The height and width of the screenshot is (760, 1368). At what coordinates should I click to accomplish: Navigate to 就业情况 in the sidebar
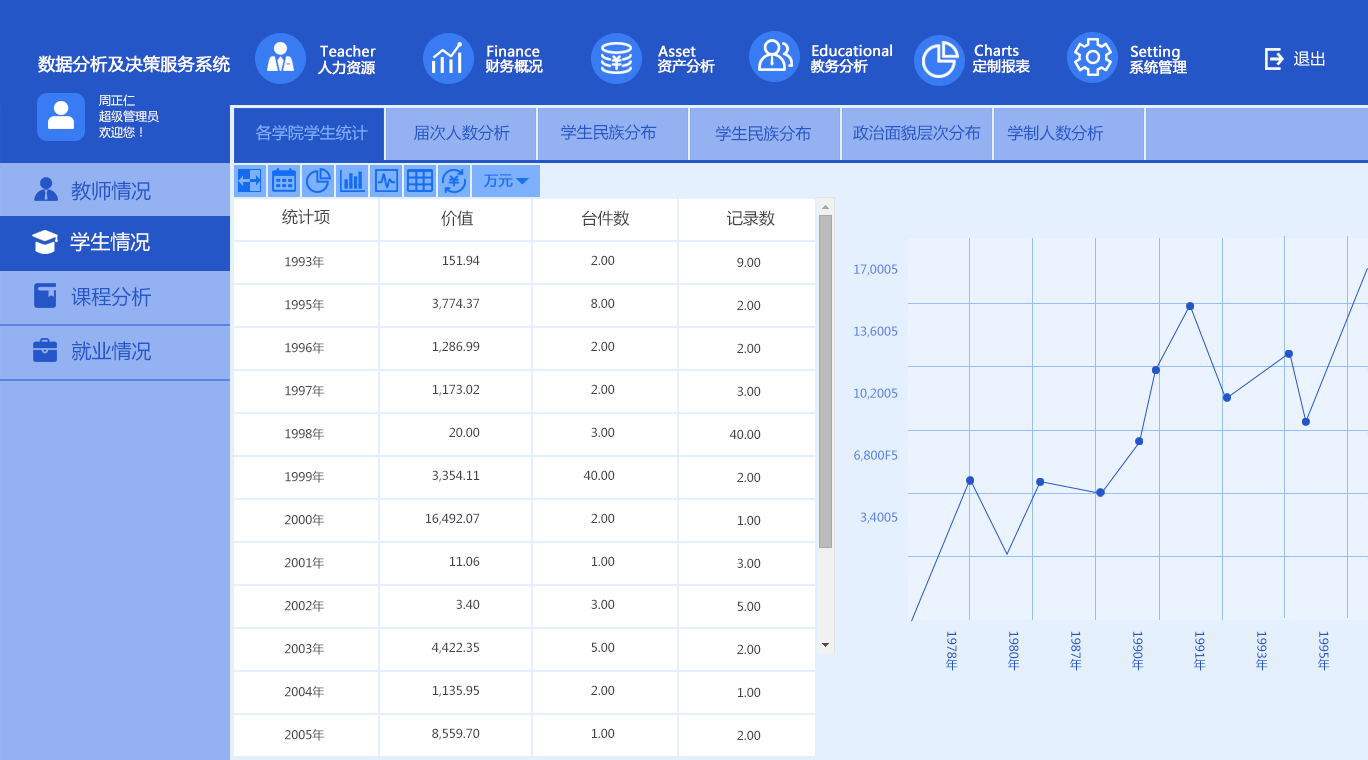point(110,352)
